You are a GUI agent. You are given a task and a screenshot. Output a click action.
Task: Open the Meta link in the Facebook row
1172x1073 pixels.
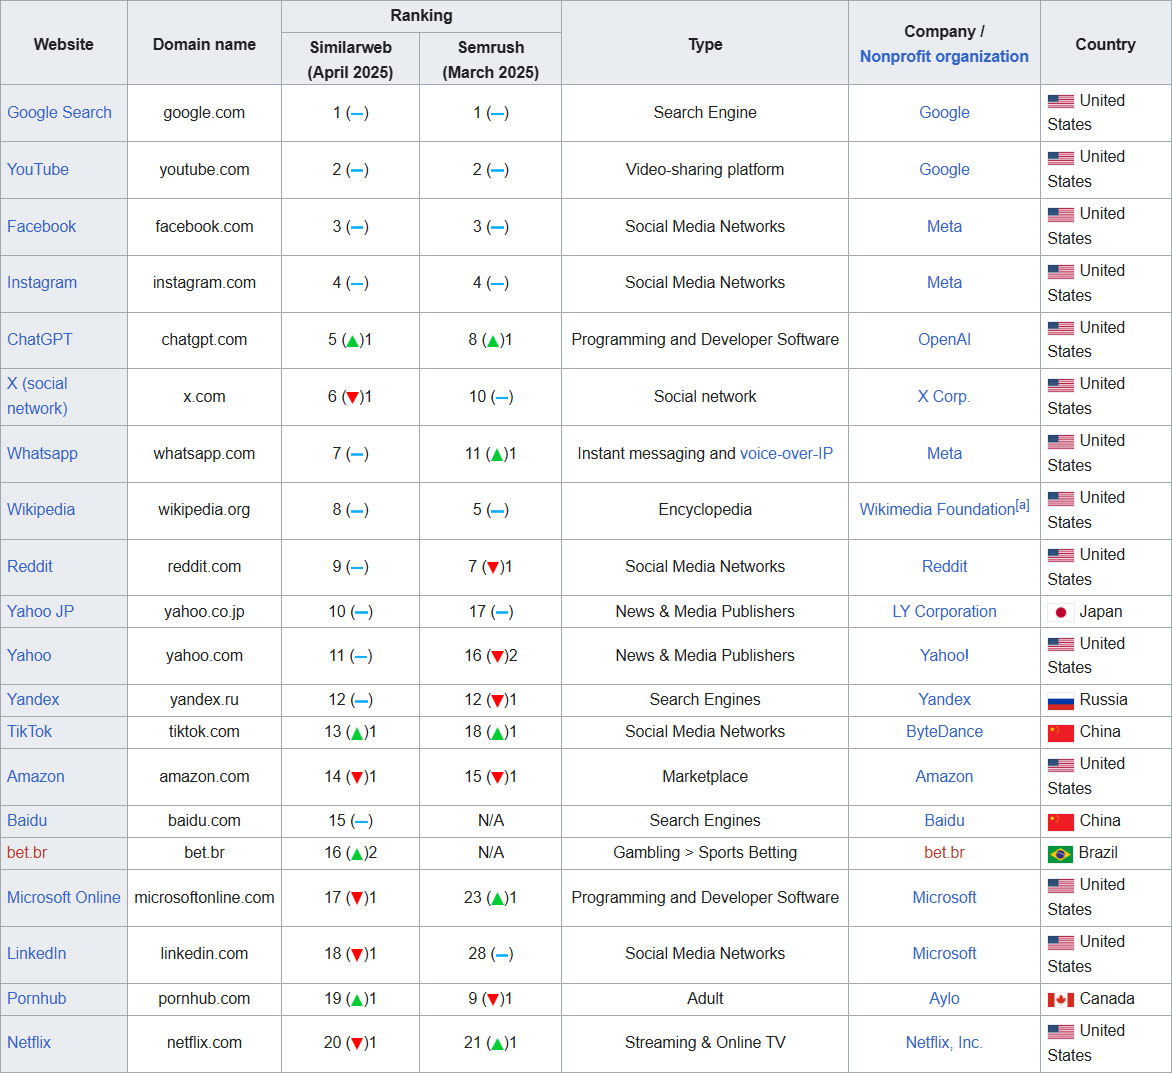943,227
